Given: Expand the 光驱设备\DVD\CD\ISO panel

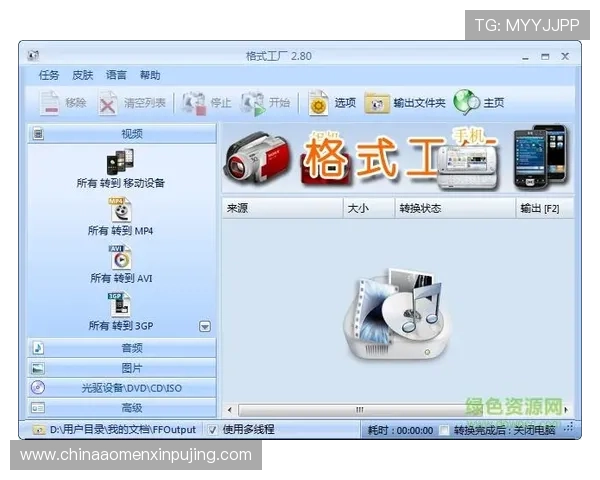Looking at the screenshot, I should click(x=122, y=388).
